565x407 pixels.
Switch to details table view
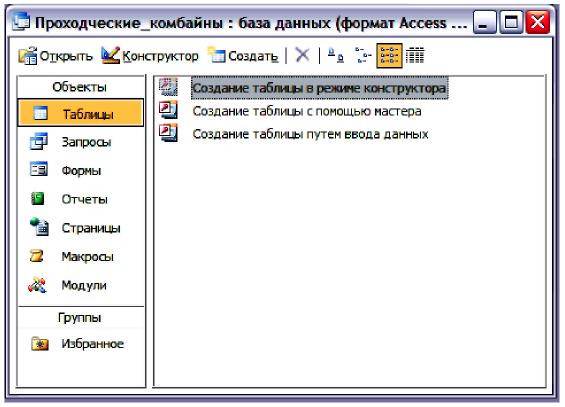pos(415,55)
